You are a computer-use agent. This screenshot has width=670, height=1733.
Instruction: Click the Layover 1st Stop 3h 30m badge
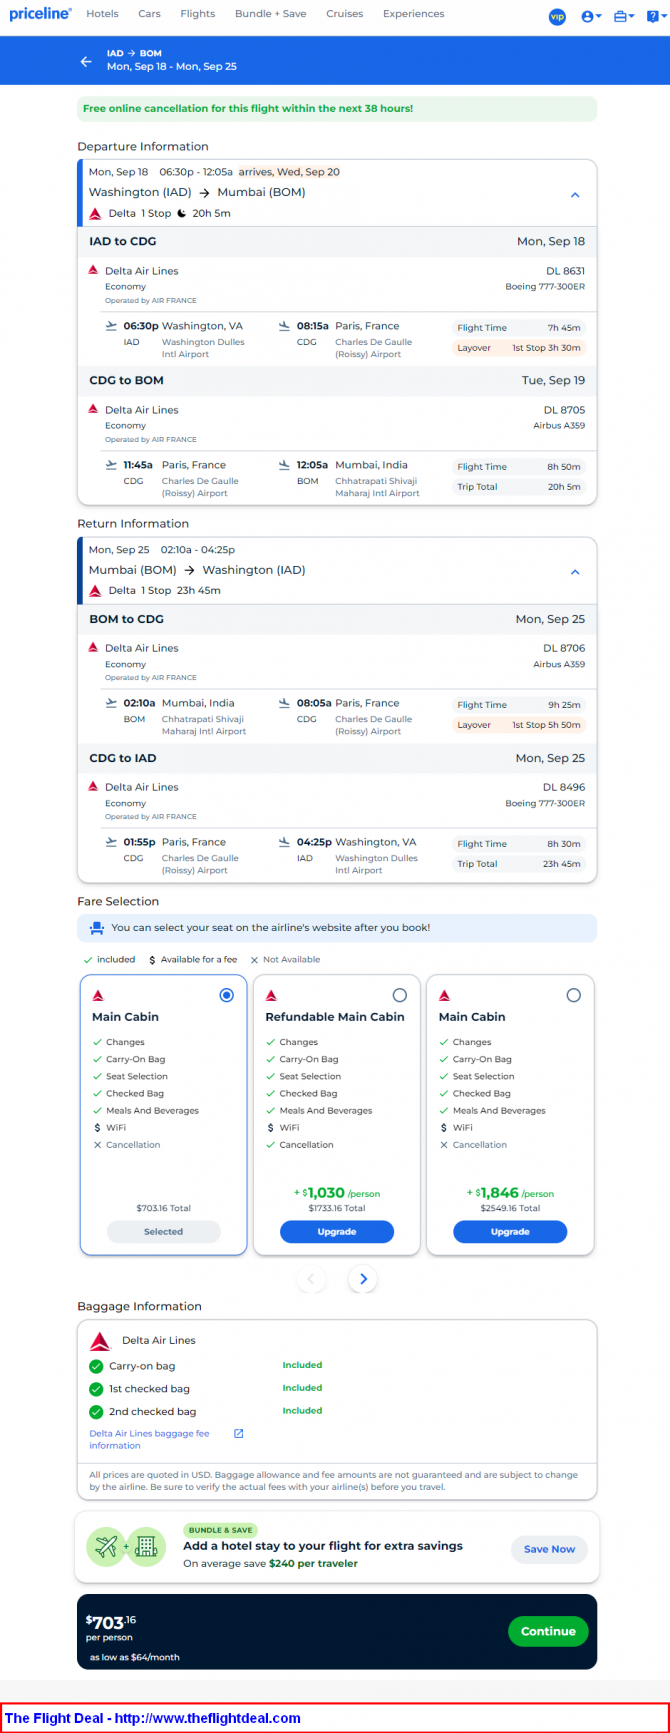pos(518,348)
